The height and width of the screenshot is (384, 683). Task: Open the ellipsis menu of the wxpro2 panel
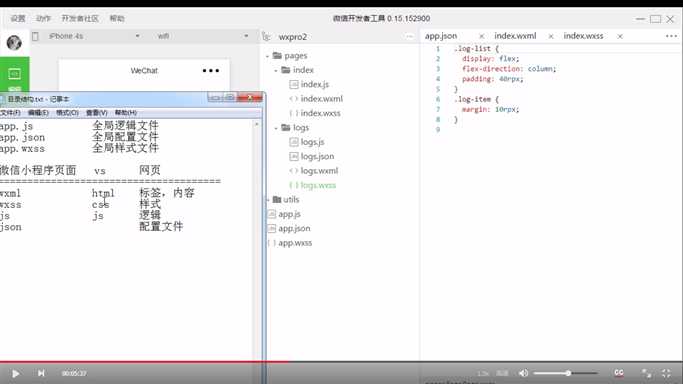pos(409,37)
